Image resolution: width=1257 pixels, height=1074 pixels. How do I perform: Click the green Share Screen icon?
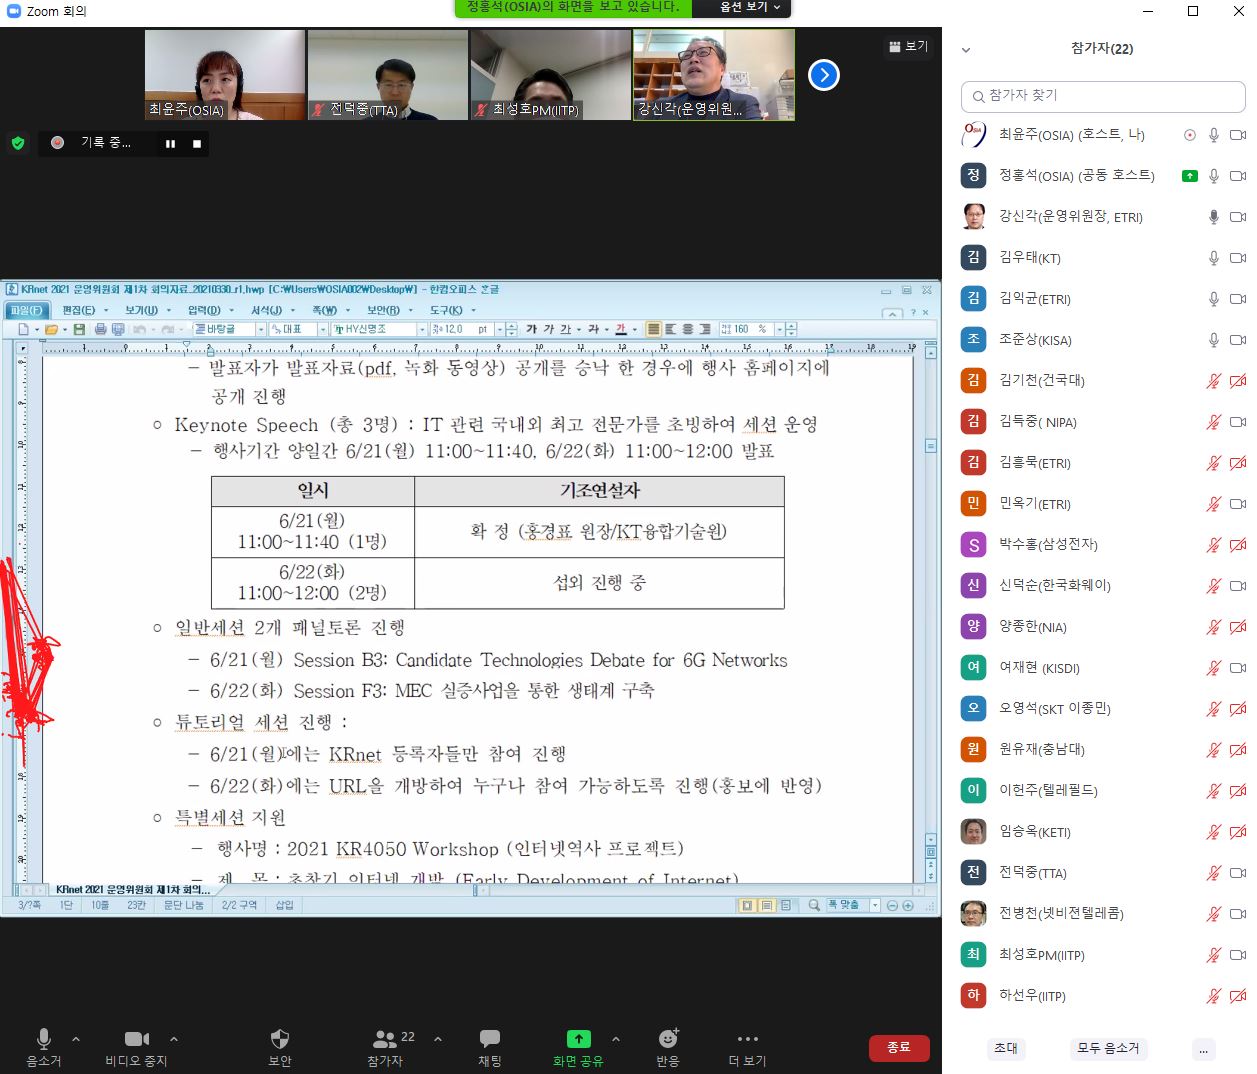578,1040
